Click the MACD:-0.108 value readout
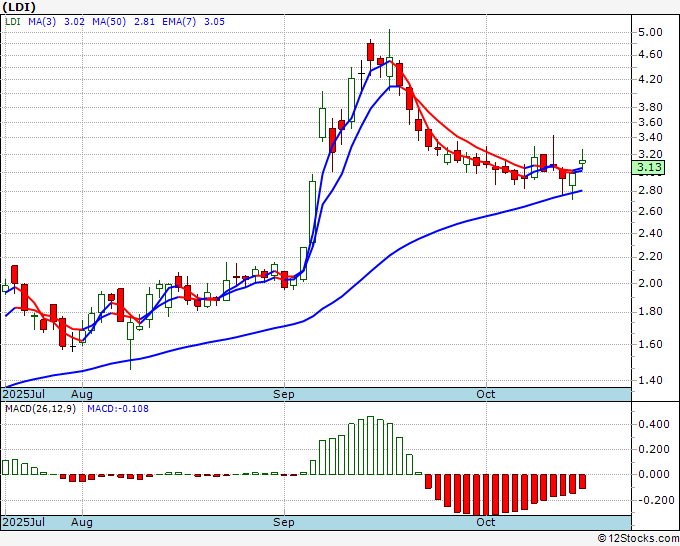Image resolution: width=680 pixels, height=546 pixels. point(118,409)
